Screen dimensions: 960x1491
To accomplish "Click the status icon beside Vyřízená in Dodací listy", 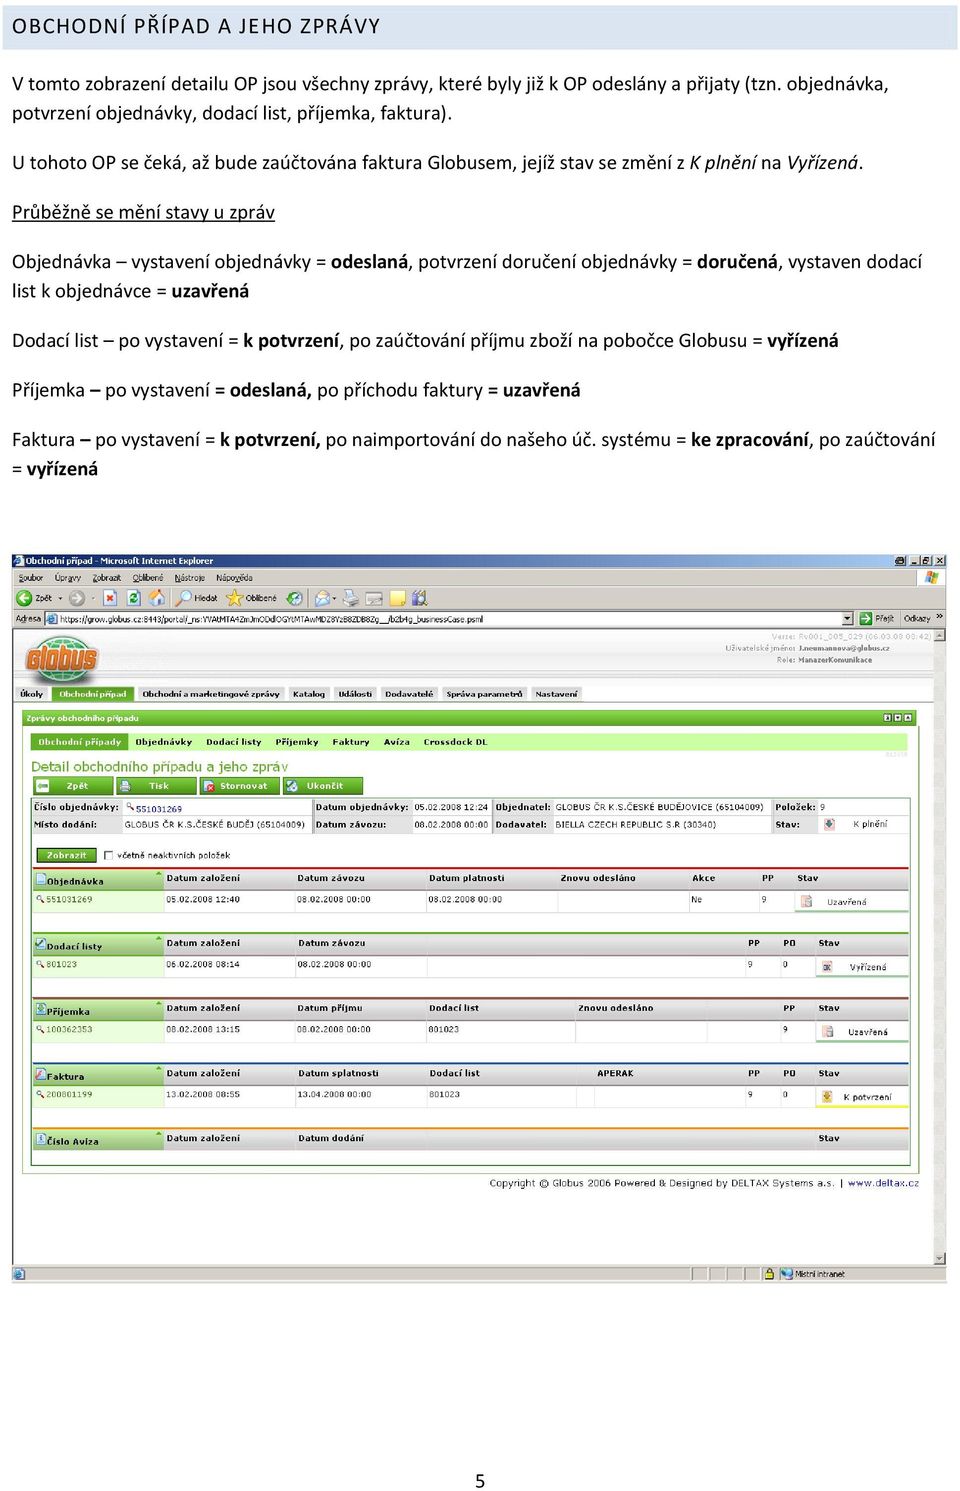I will (827, 966).
